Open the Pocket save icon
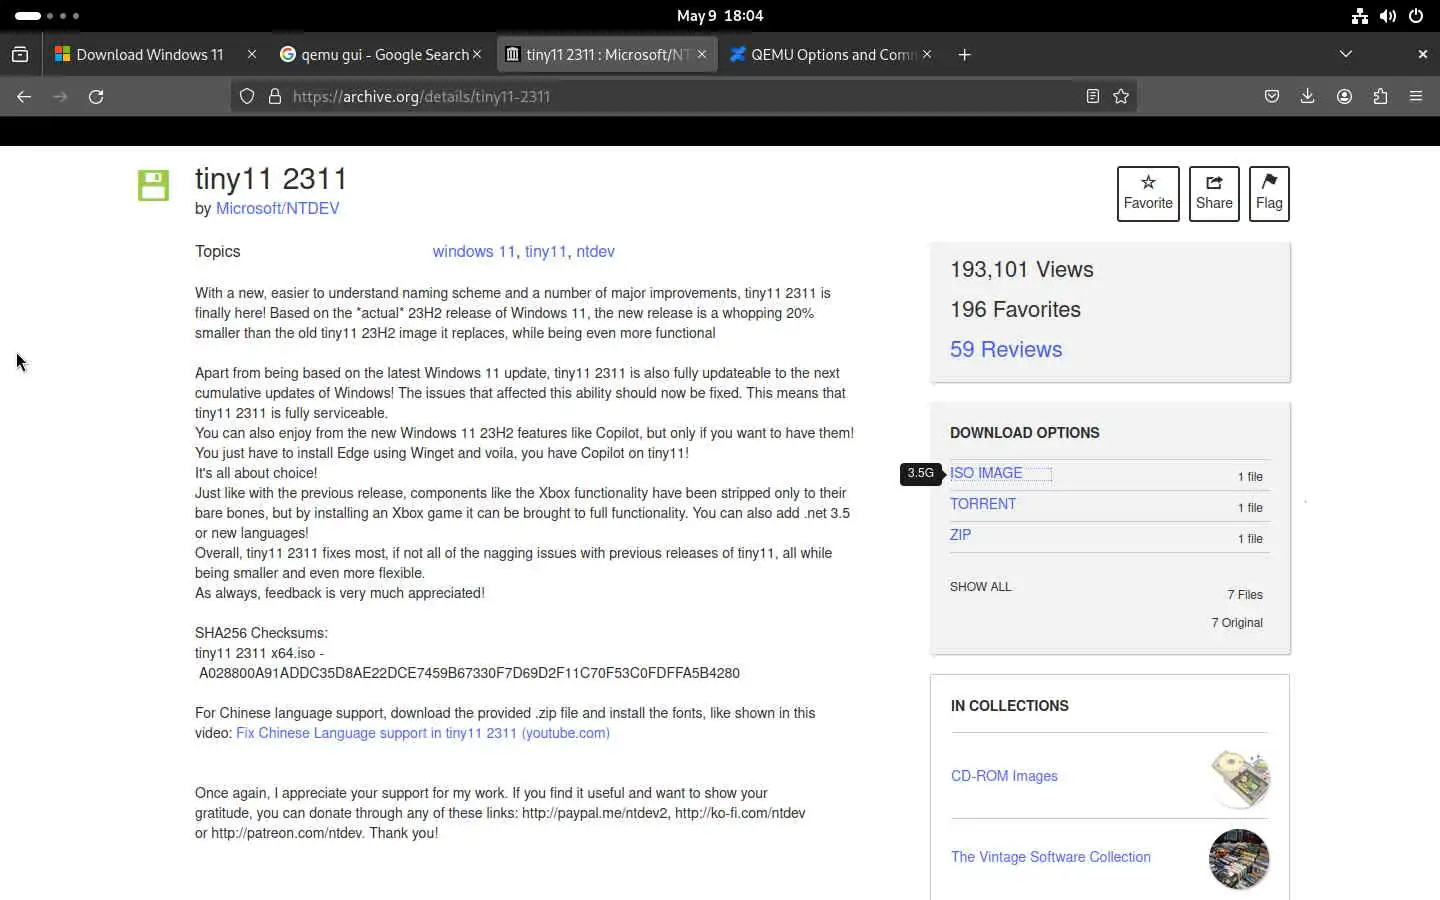The height and width of the screenshot is (900, 1440). pos(1272,96)
